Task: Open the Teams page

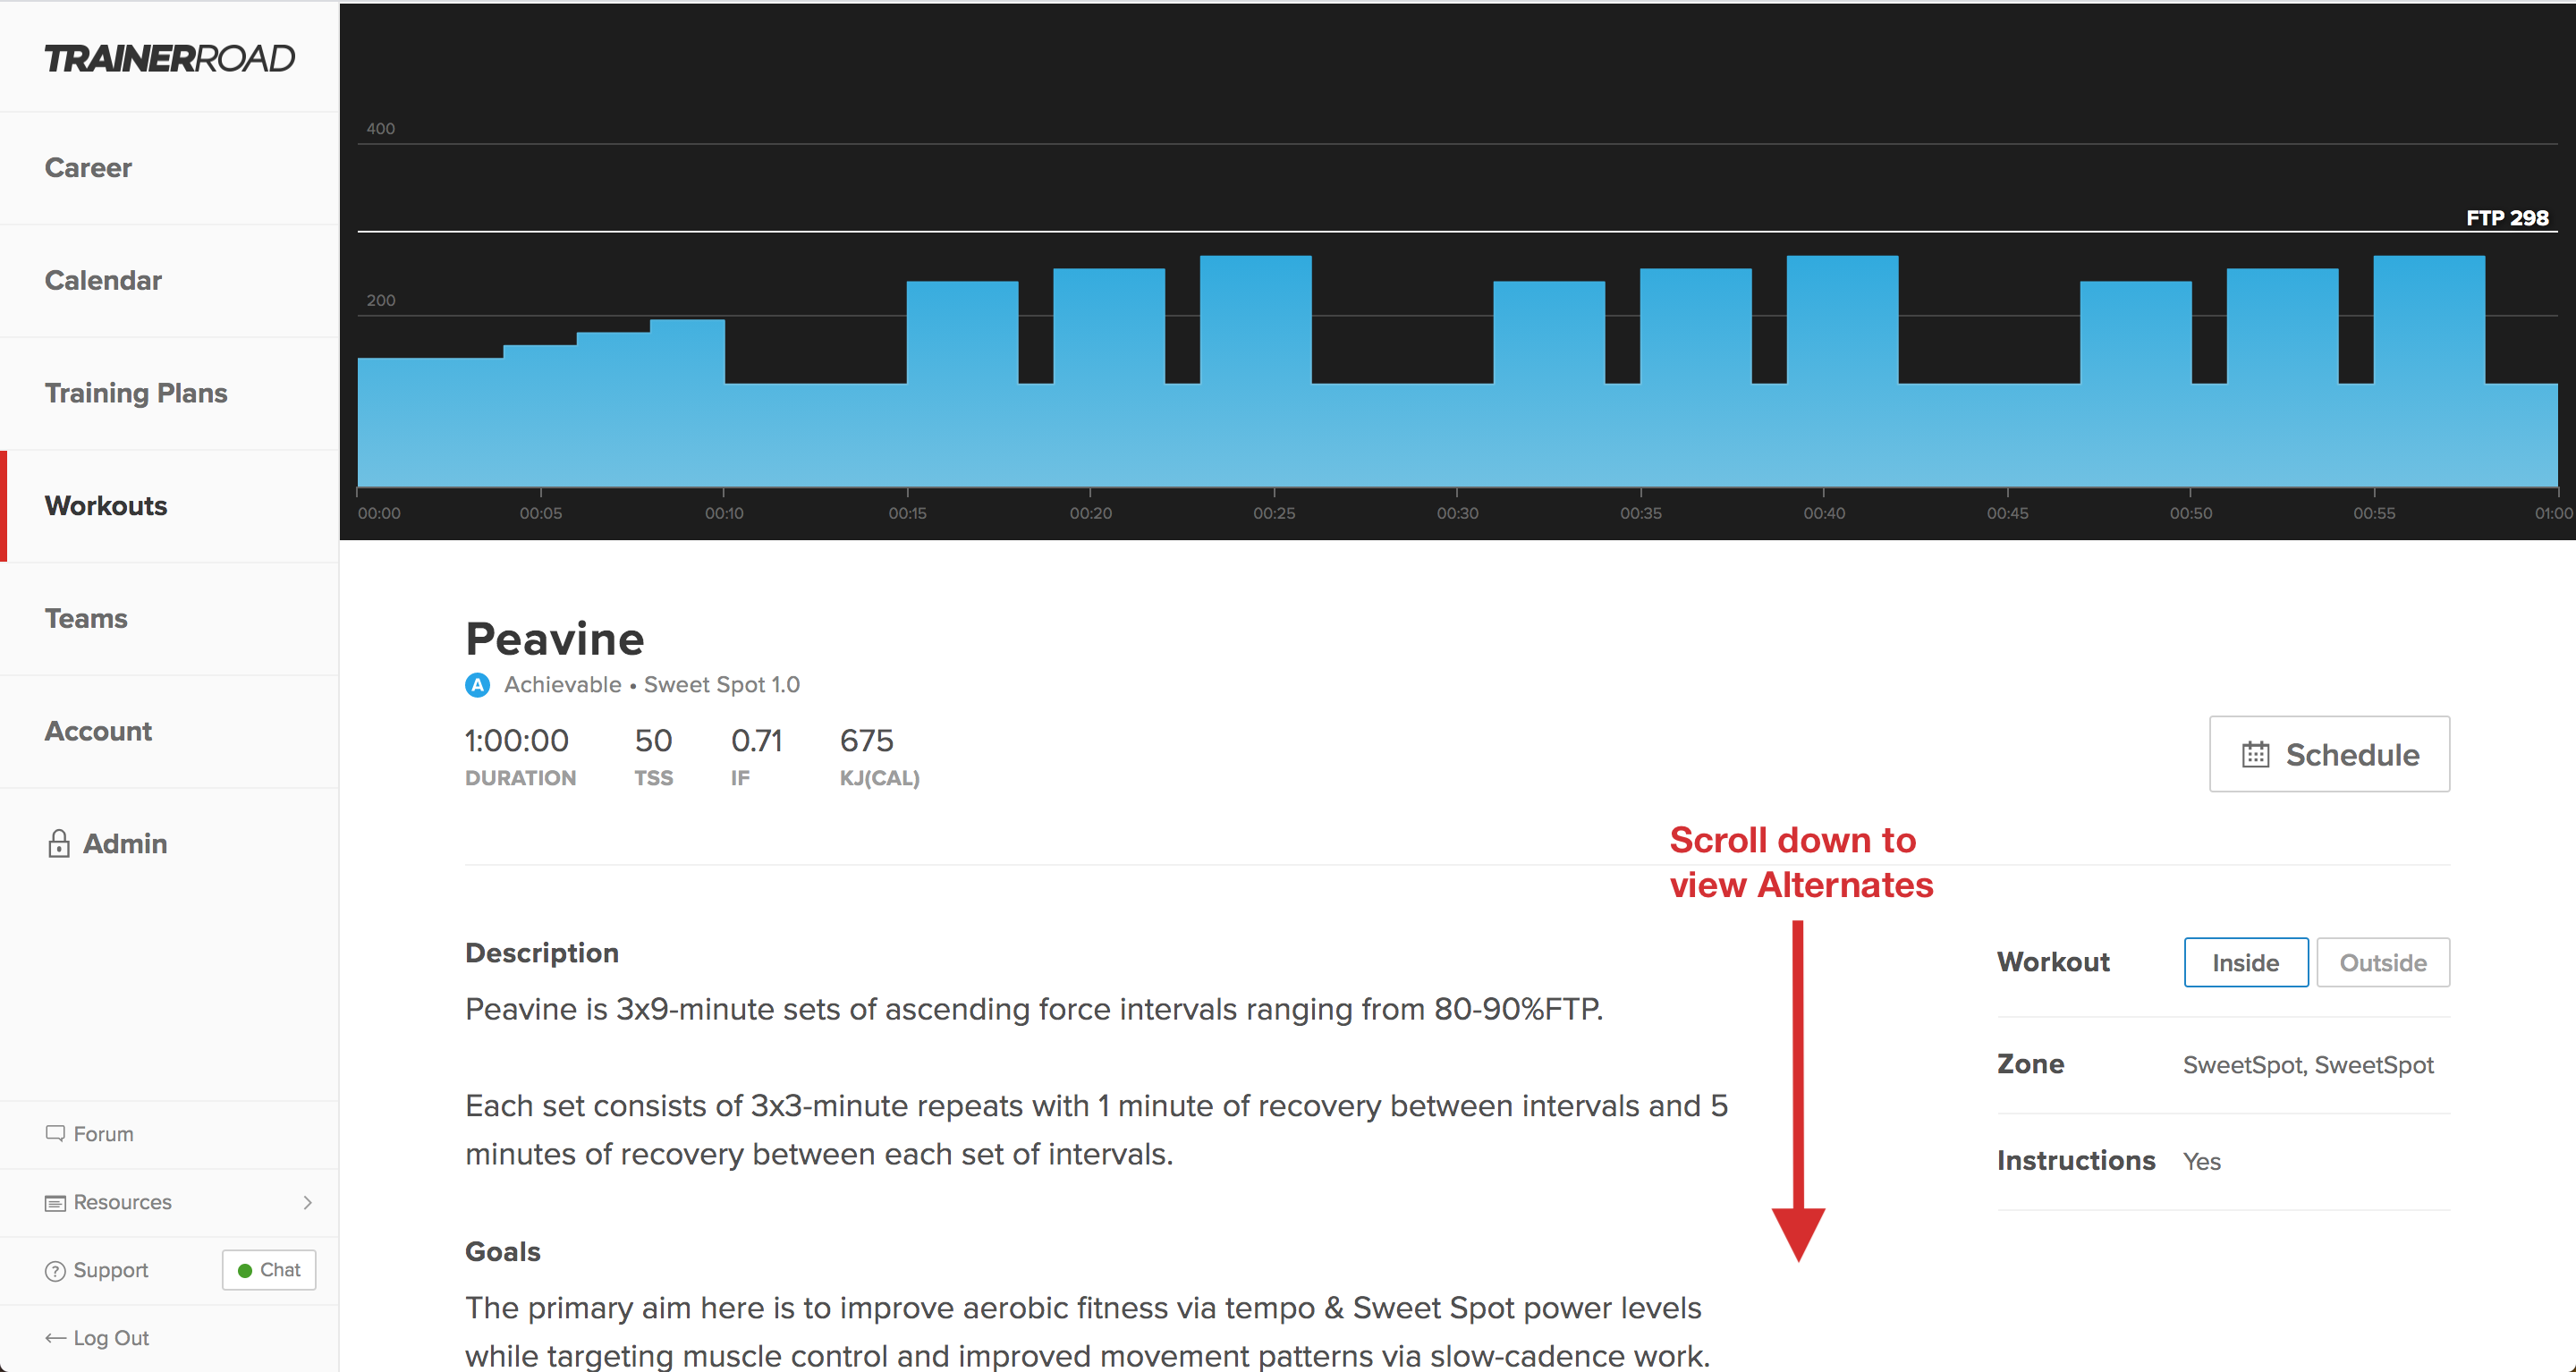Action: point(86,618)
